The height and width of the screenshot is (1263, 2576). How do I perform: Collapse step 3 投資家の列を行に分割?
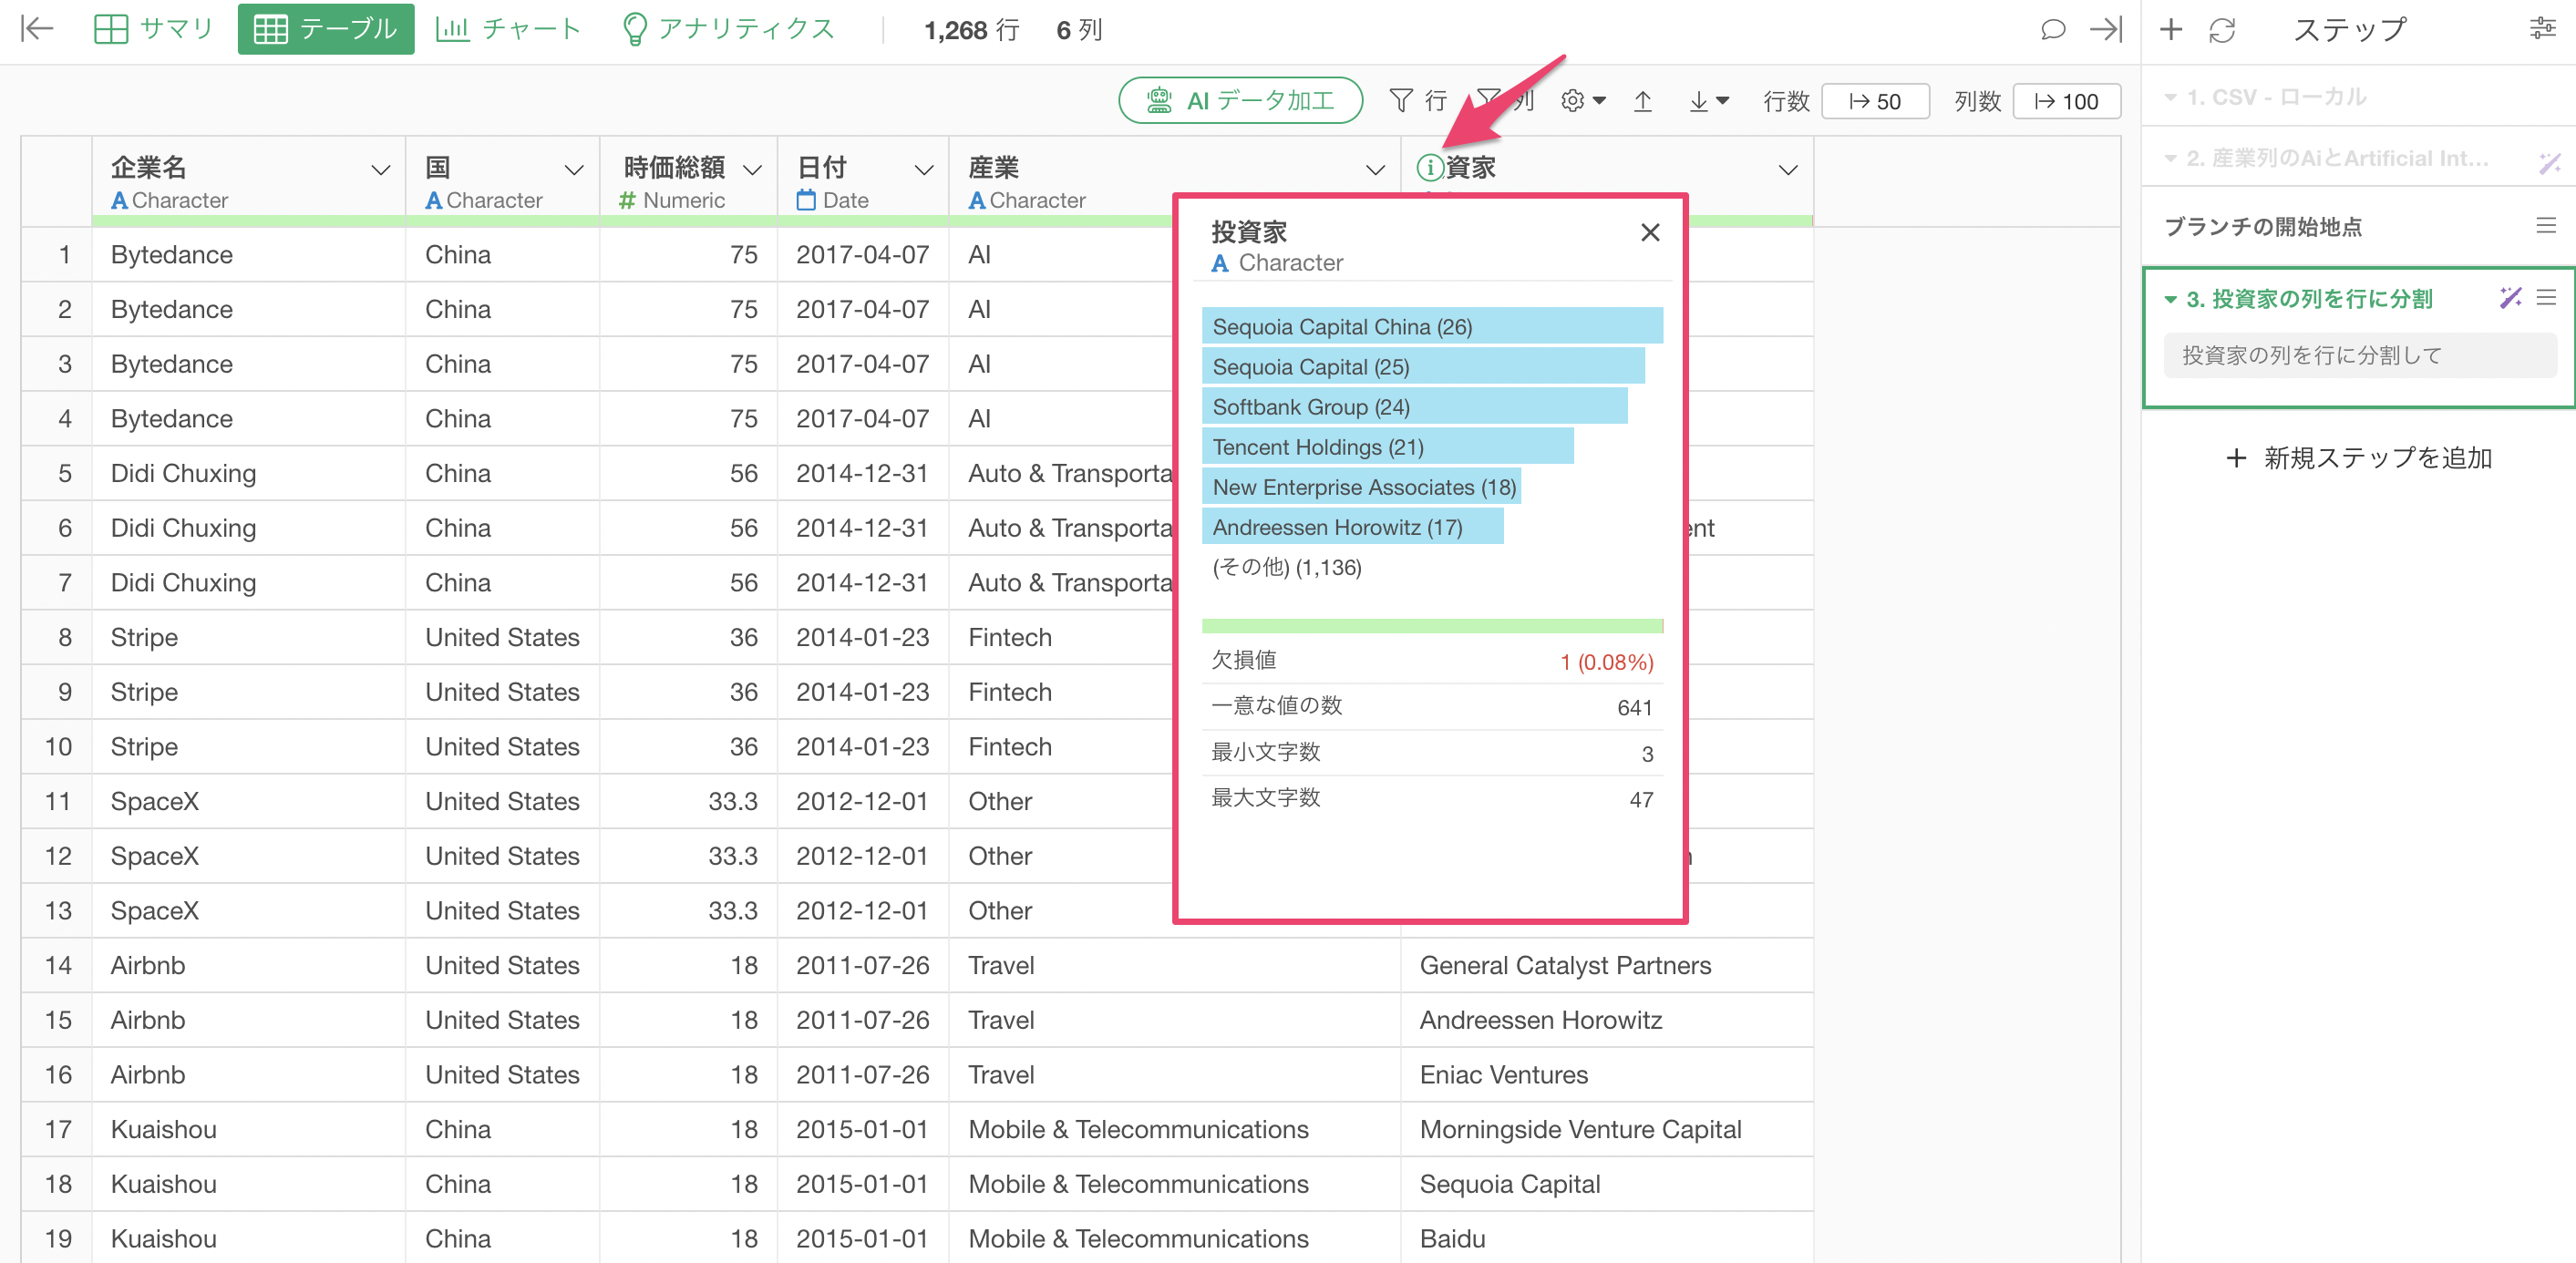[x=2171, y=299]
